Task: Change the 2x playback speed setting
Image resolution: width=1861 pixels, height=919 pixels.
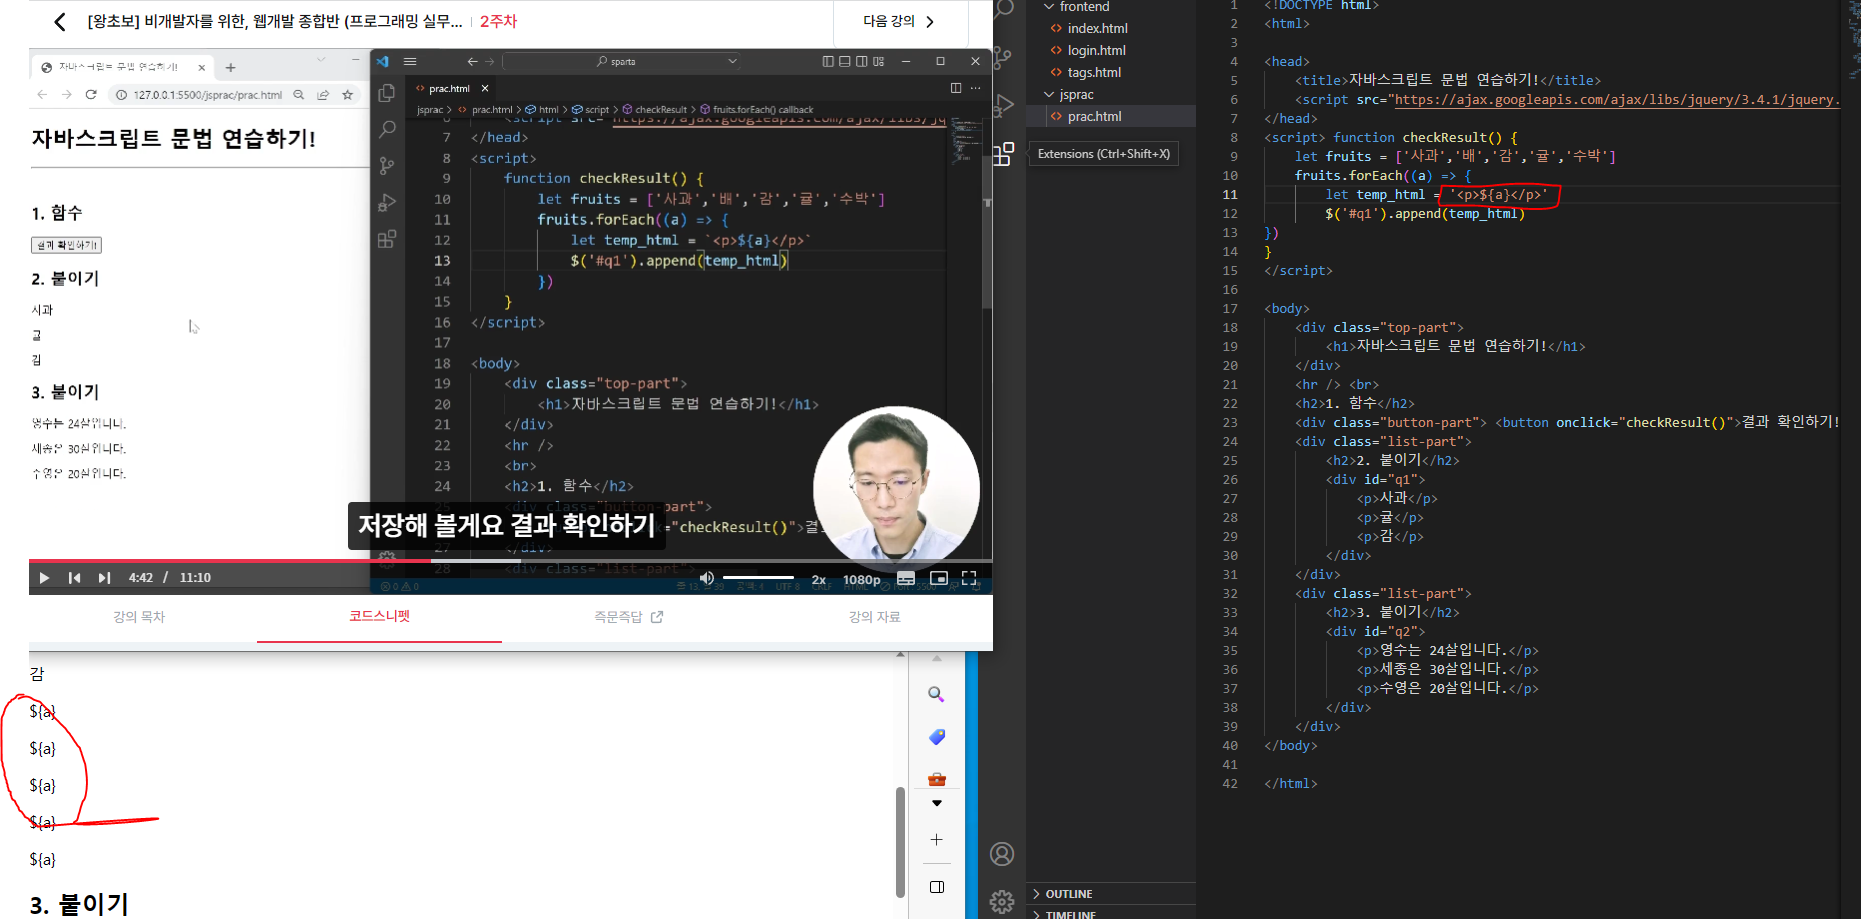Action: [x=819, y=579]
